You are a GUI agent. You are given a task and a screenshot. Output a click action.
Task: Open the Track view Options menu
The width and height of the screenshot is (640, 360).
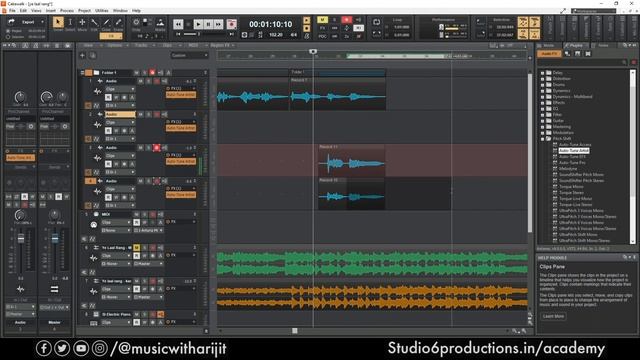(115, 45)
